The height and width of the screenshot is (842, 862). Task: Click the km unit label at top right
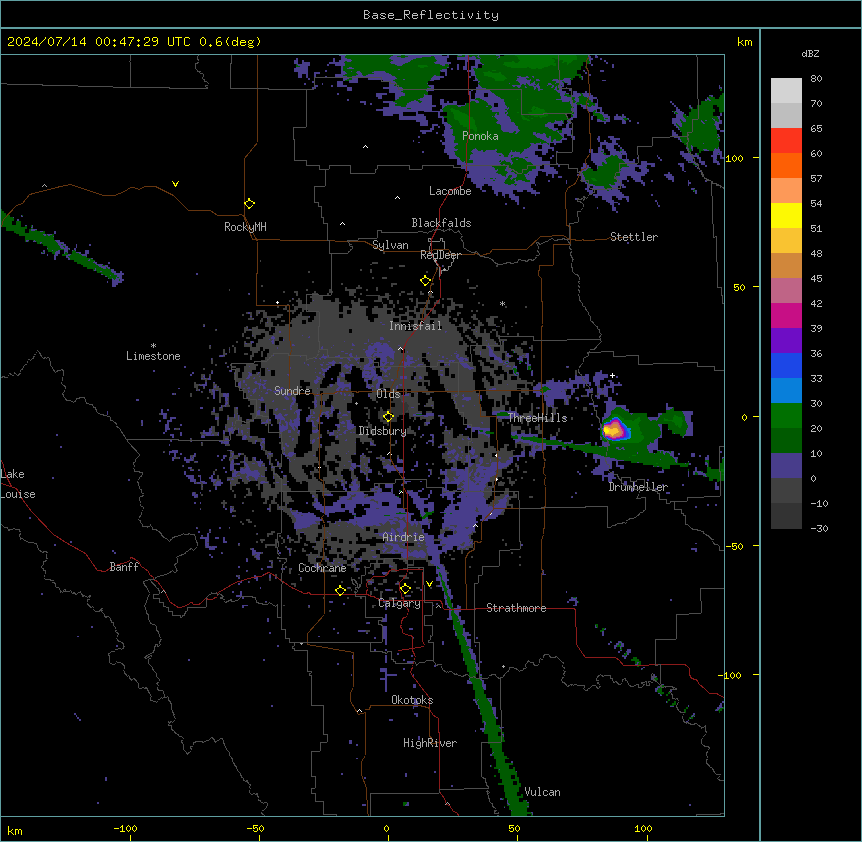745,42
